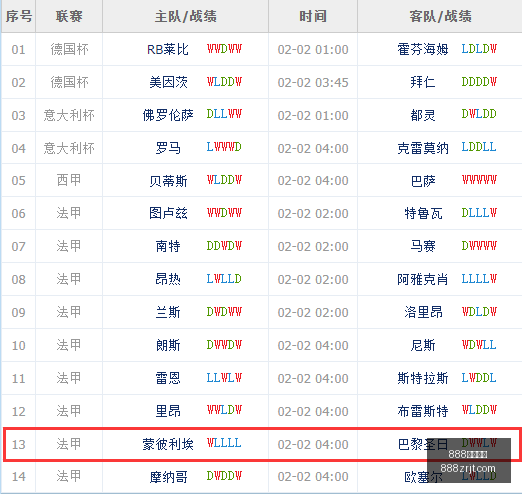522x494 pixels.
Task: Click the 南特 home team
Action: 168,246
